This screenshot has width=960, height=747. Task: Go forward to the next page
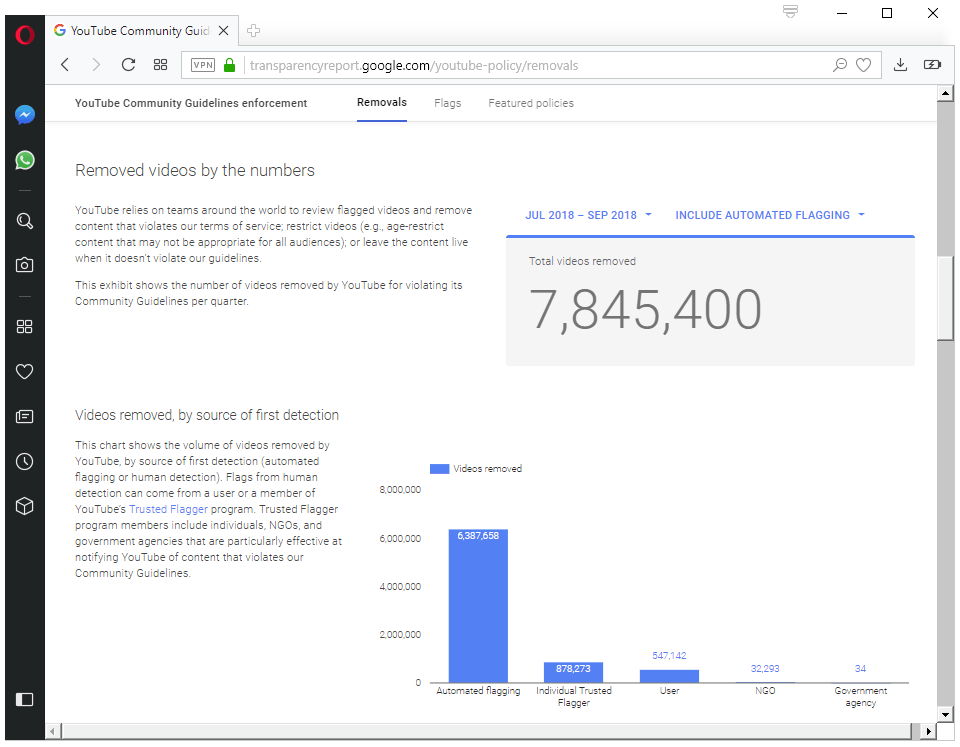(x=96, y=65)
